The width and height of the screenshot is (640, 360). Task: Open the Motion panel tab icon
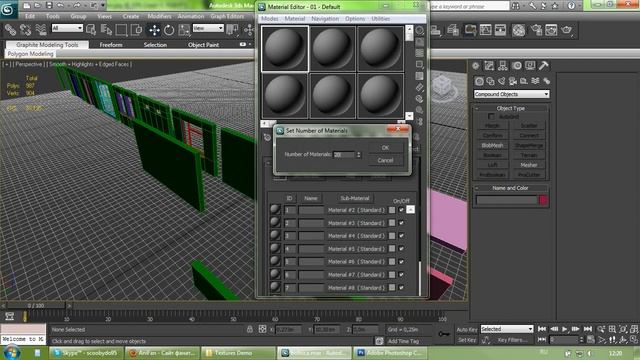517,66
